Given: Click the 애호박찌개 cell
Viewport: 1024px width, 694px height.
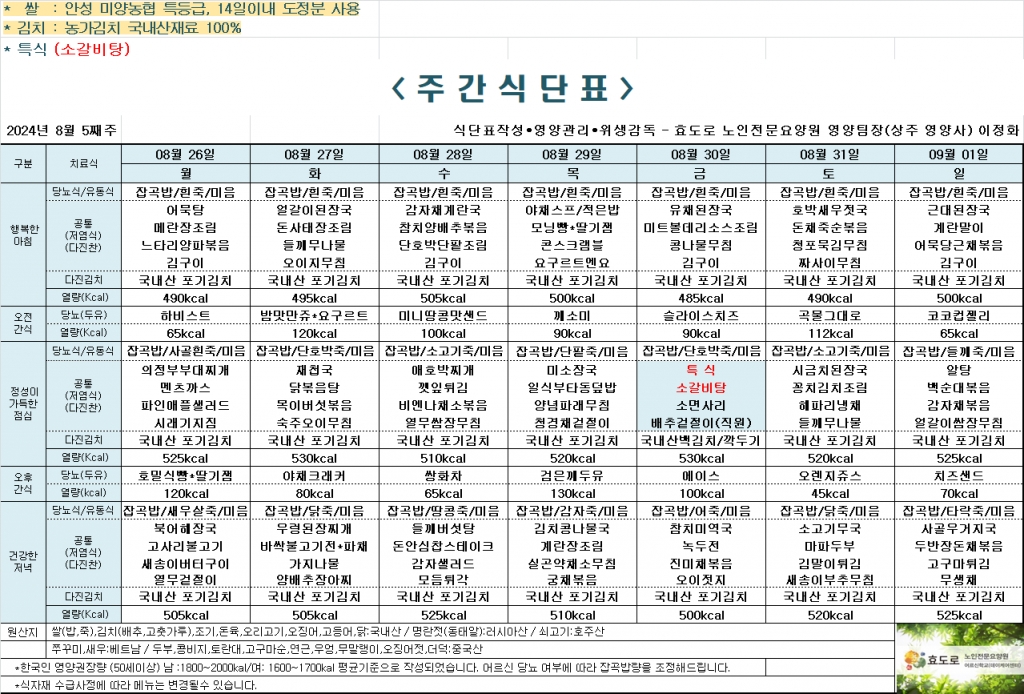Looking at the screenshot, I should coord(443,370).
